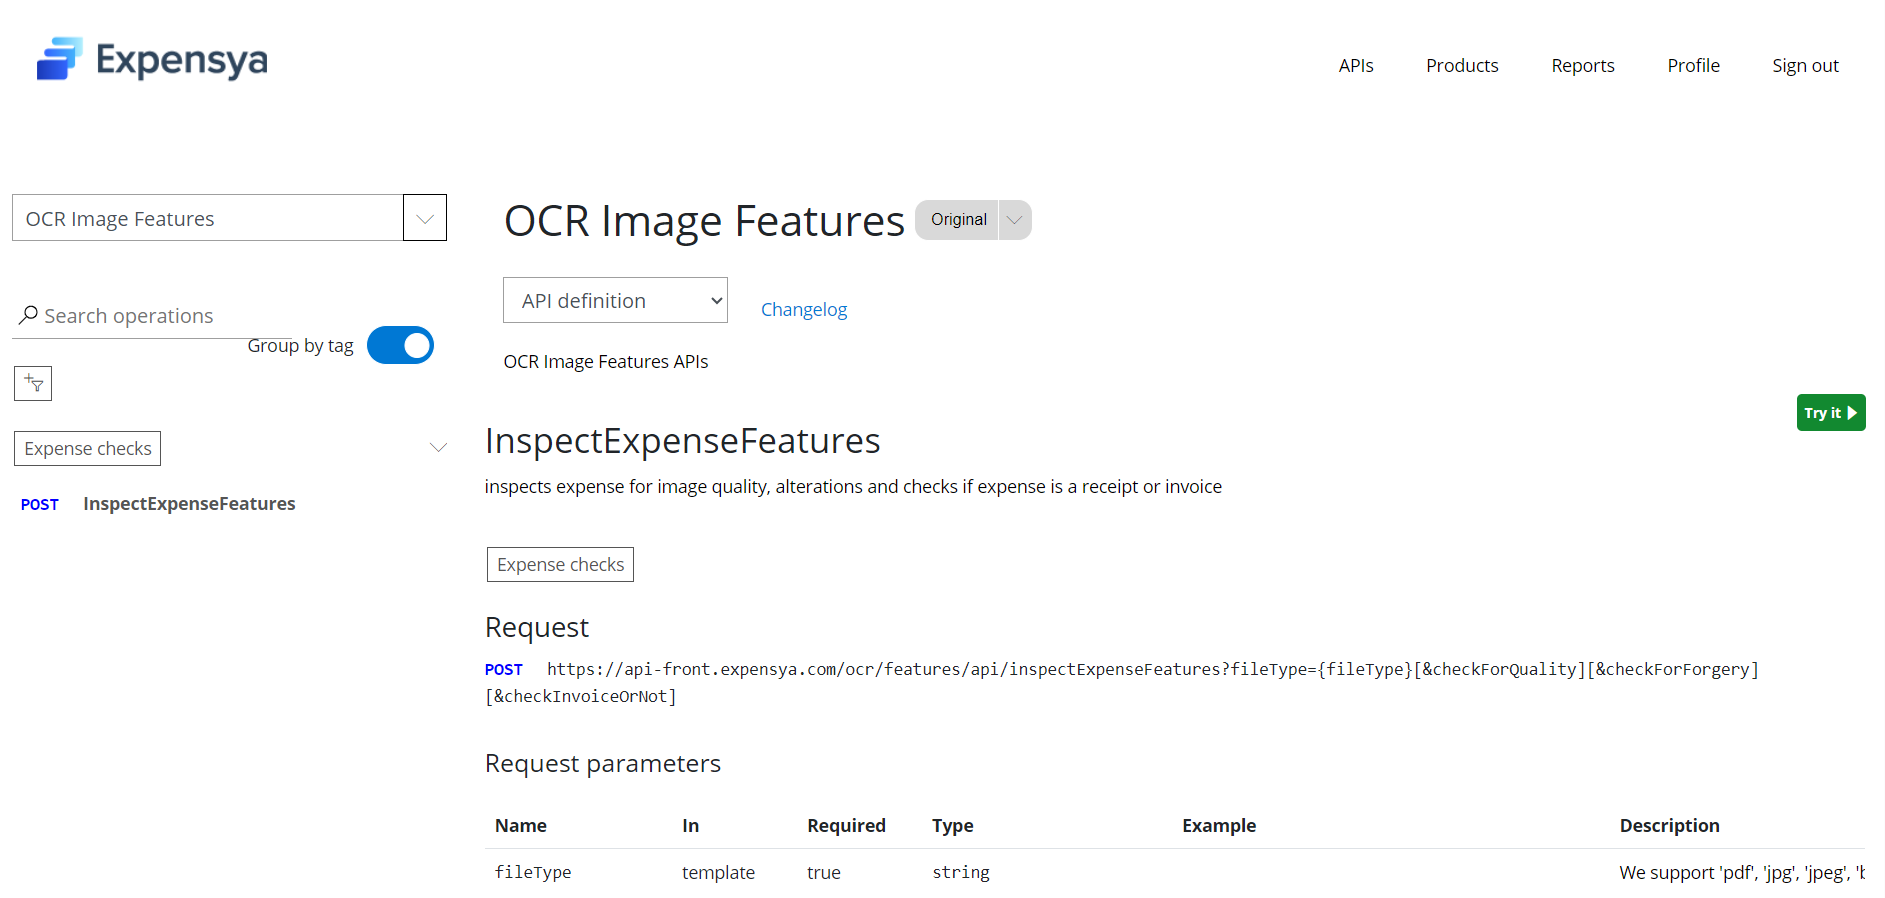
Task: Click the Sign out link
Action: tap(1804, 66)
